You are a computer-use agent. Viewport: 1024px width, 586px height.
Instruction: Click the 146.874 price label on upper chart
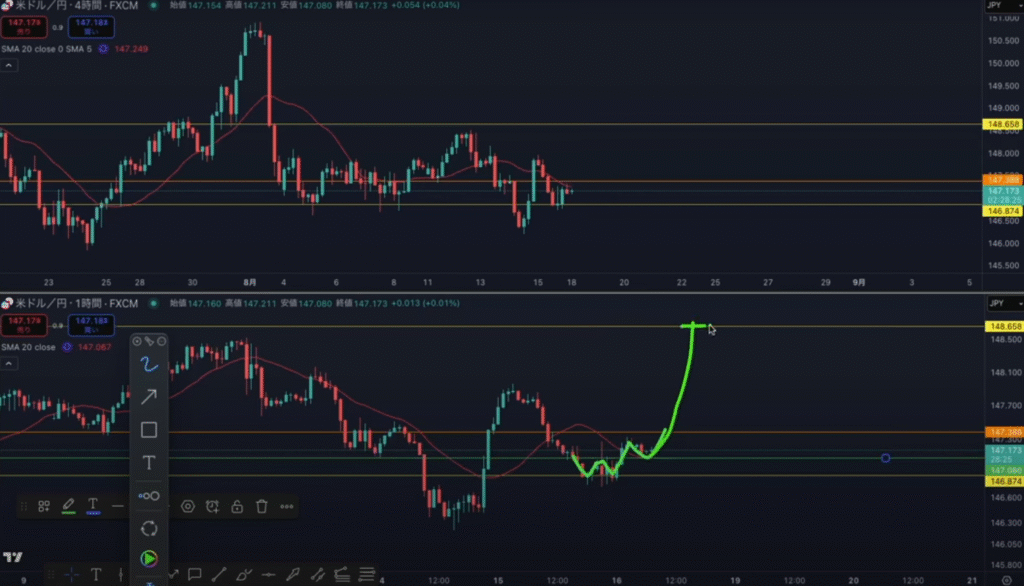point(1002,211)
